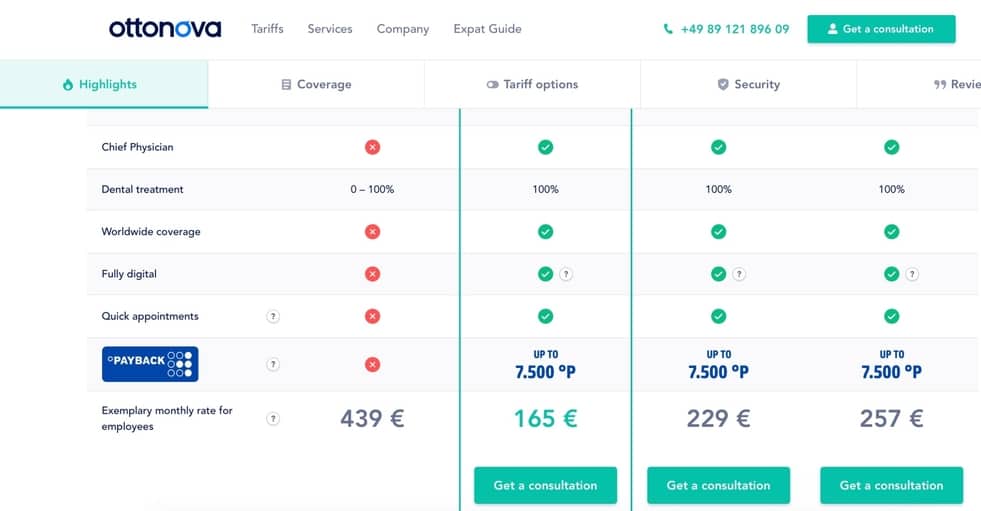981x511 pixels.
Task: Switch to the Tariff options tab
Action: pyautogui.click(x=532, y=85)
